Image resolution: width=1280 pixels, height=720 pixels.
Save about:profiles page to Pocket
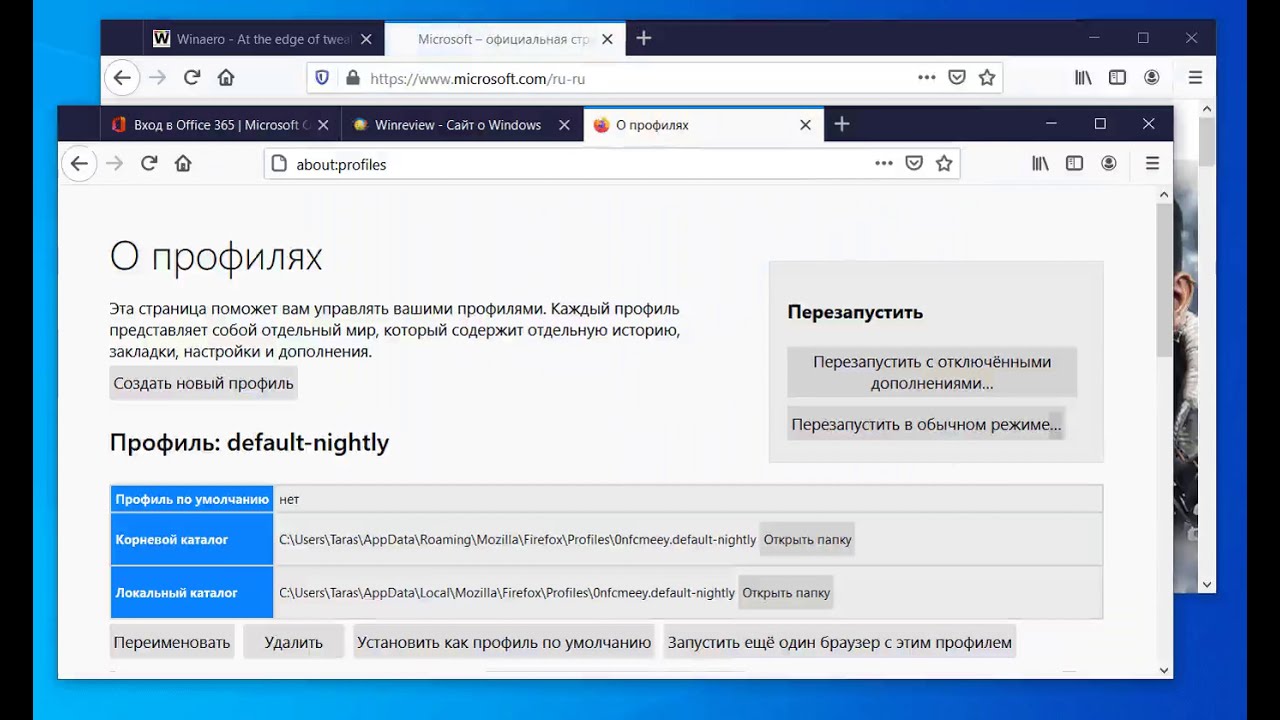tap(914, 164)
